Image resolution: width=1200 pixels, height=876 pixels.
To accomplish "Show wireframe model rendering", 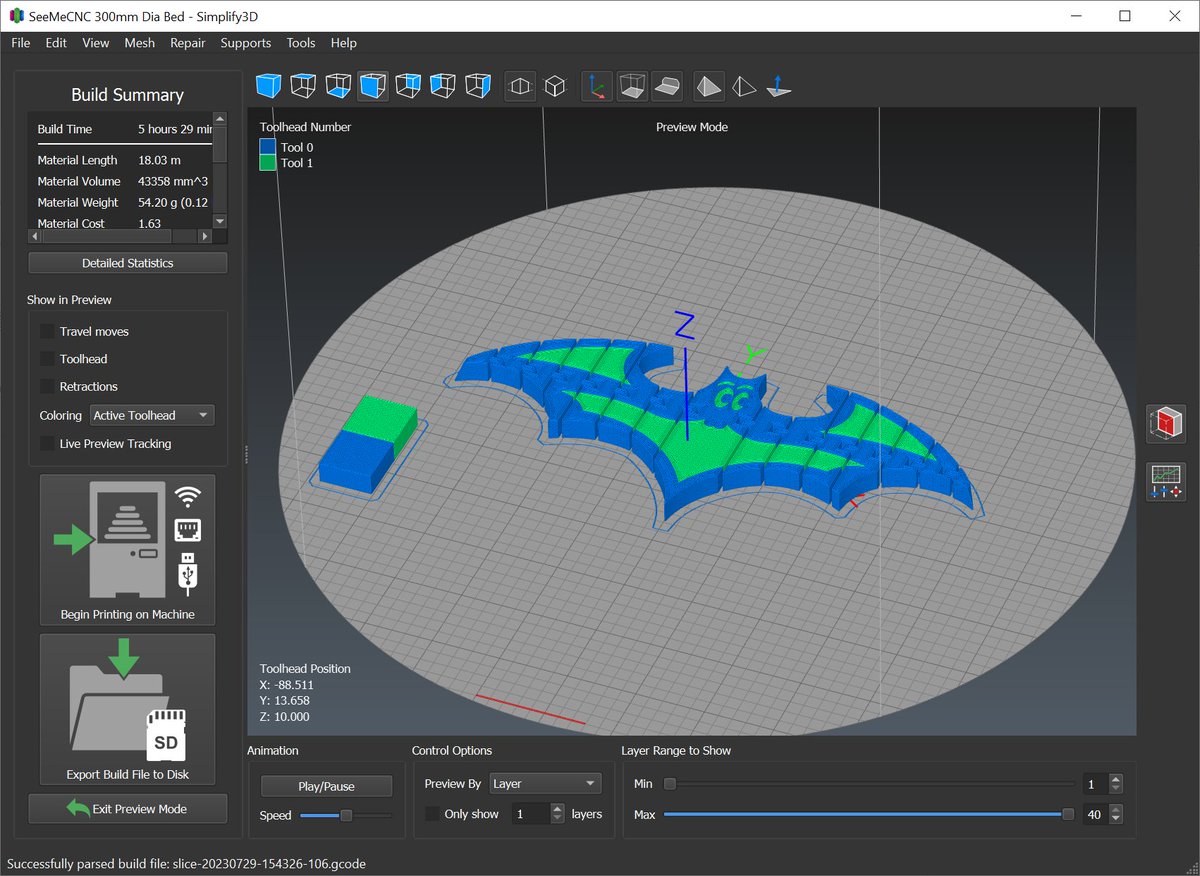I will [744, 86].
